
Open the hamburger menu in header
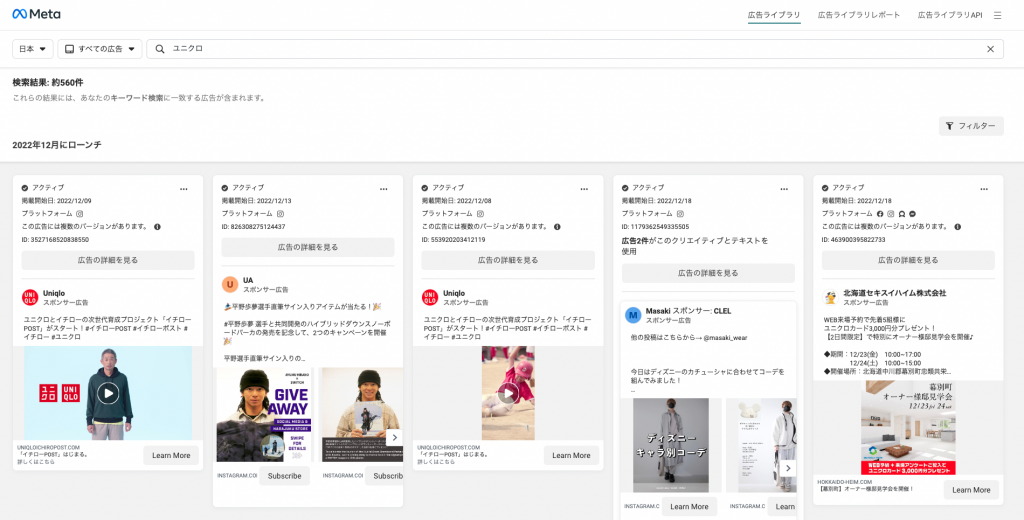(x=997, y=15)
